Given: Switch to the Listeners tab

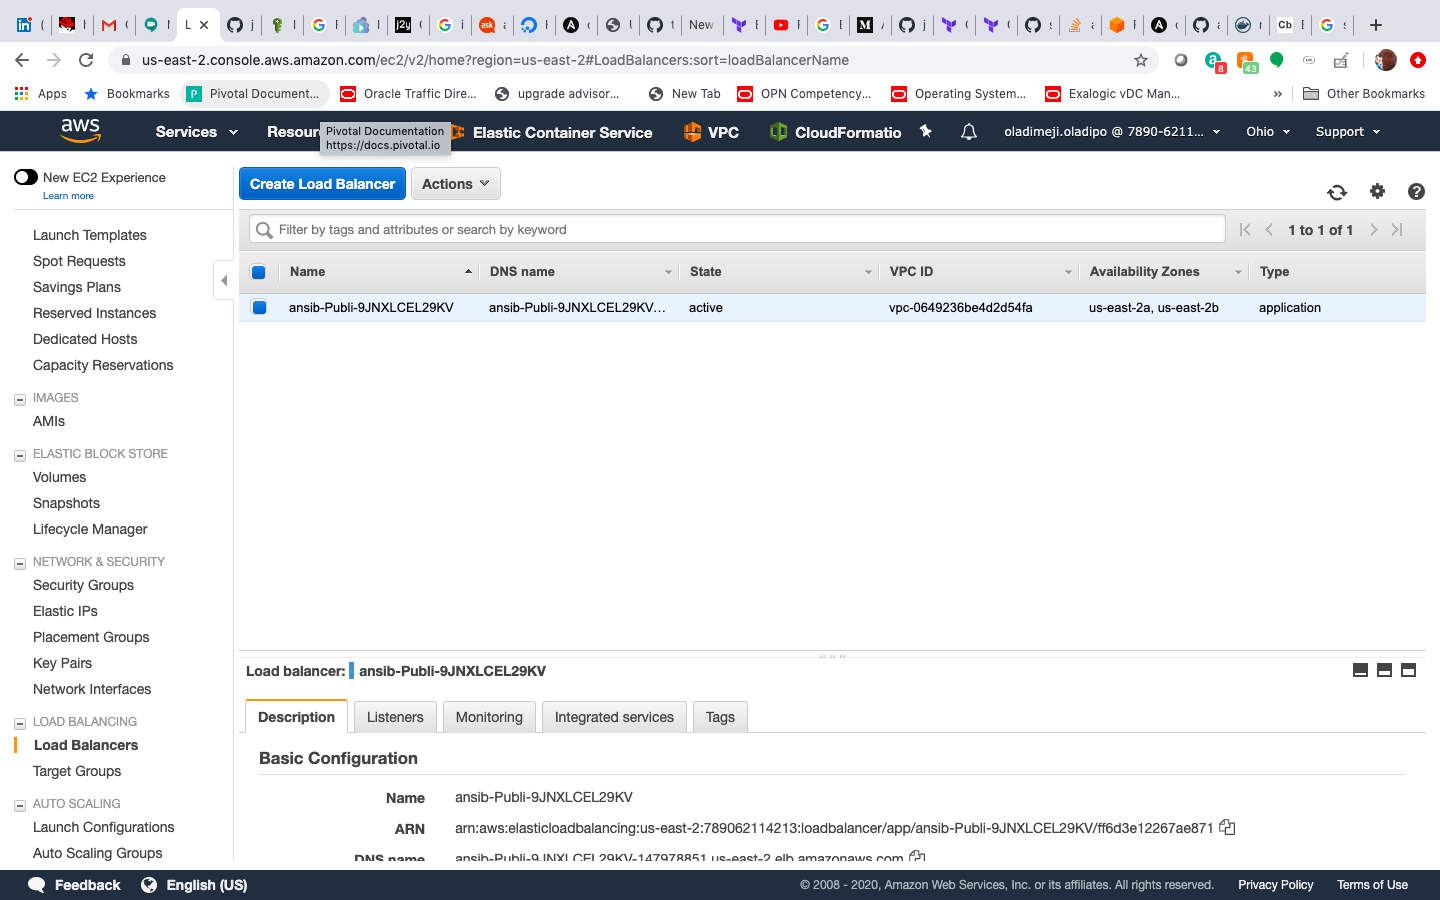Looking at the screenshot, I should click(395, 717).
